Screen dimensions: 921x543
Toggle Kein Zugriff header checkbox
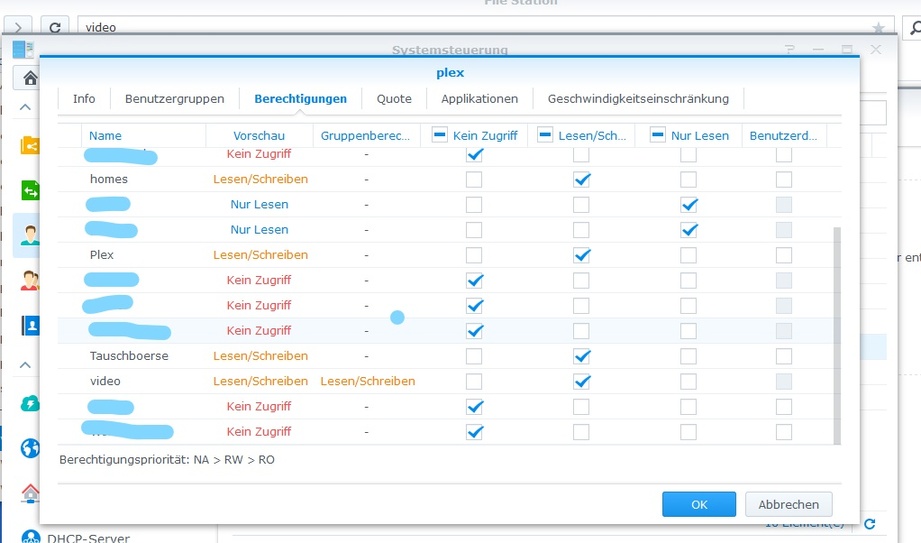point(439,135)
